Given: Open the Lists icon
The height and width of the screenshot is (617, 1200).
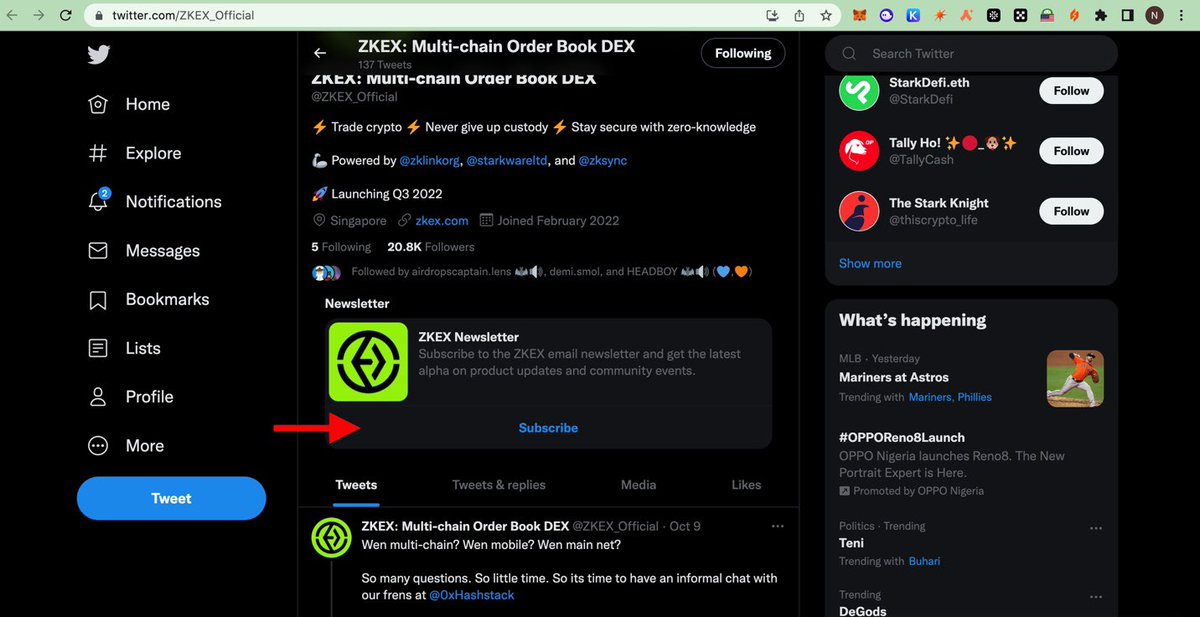Looking at the screenshot, I should click(98, 348).
